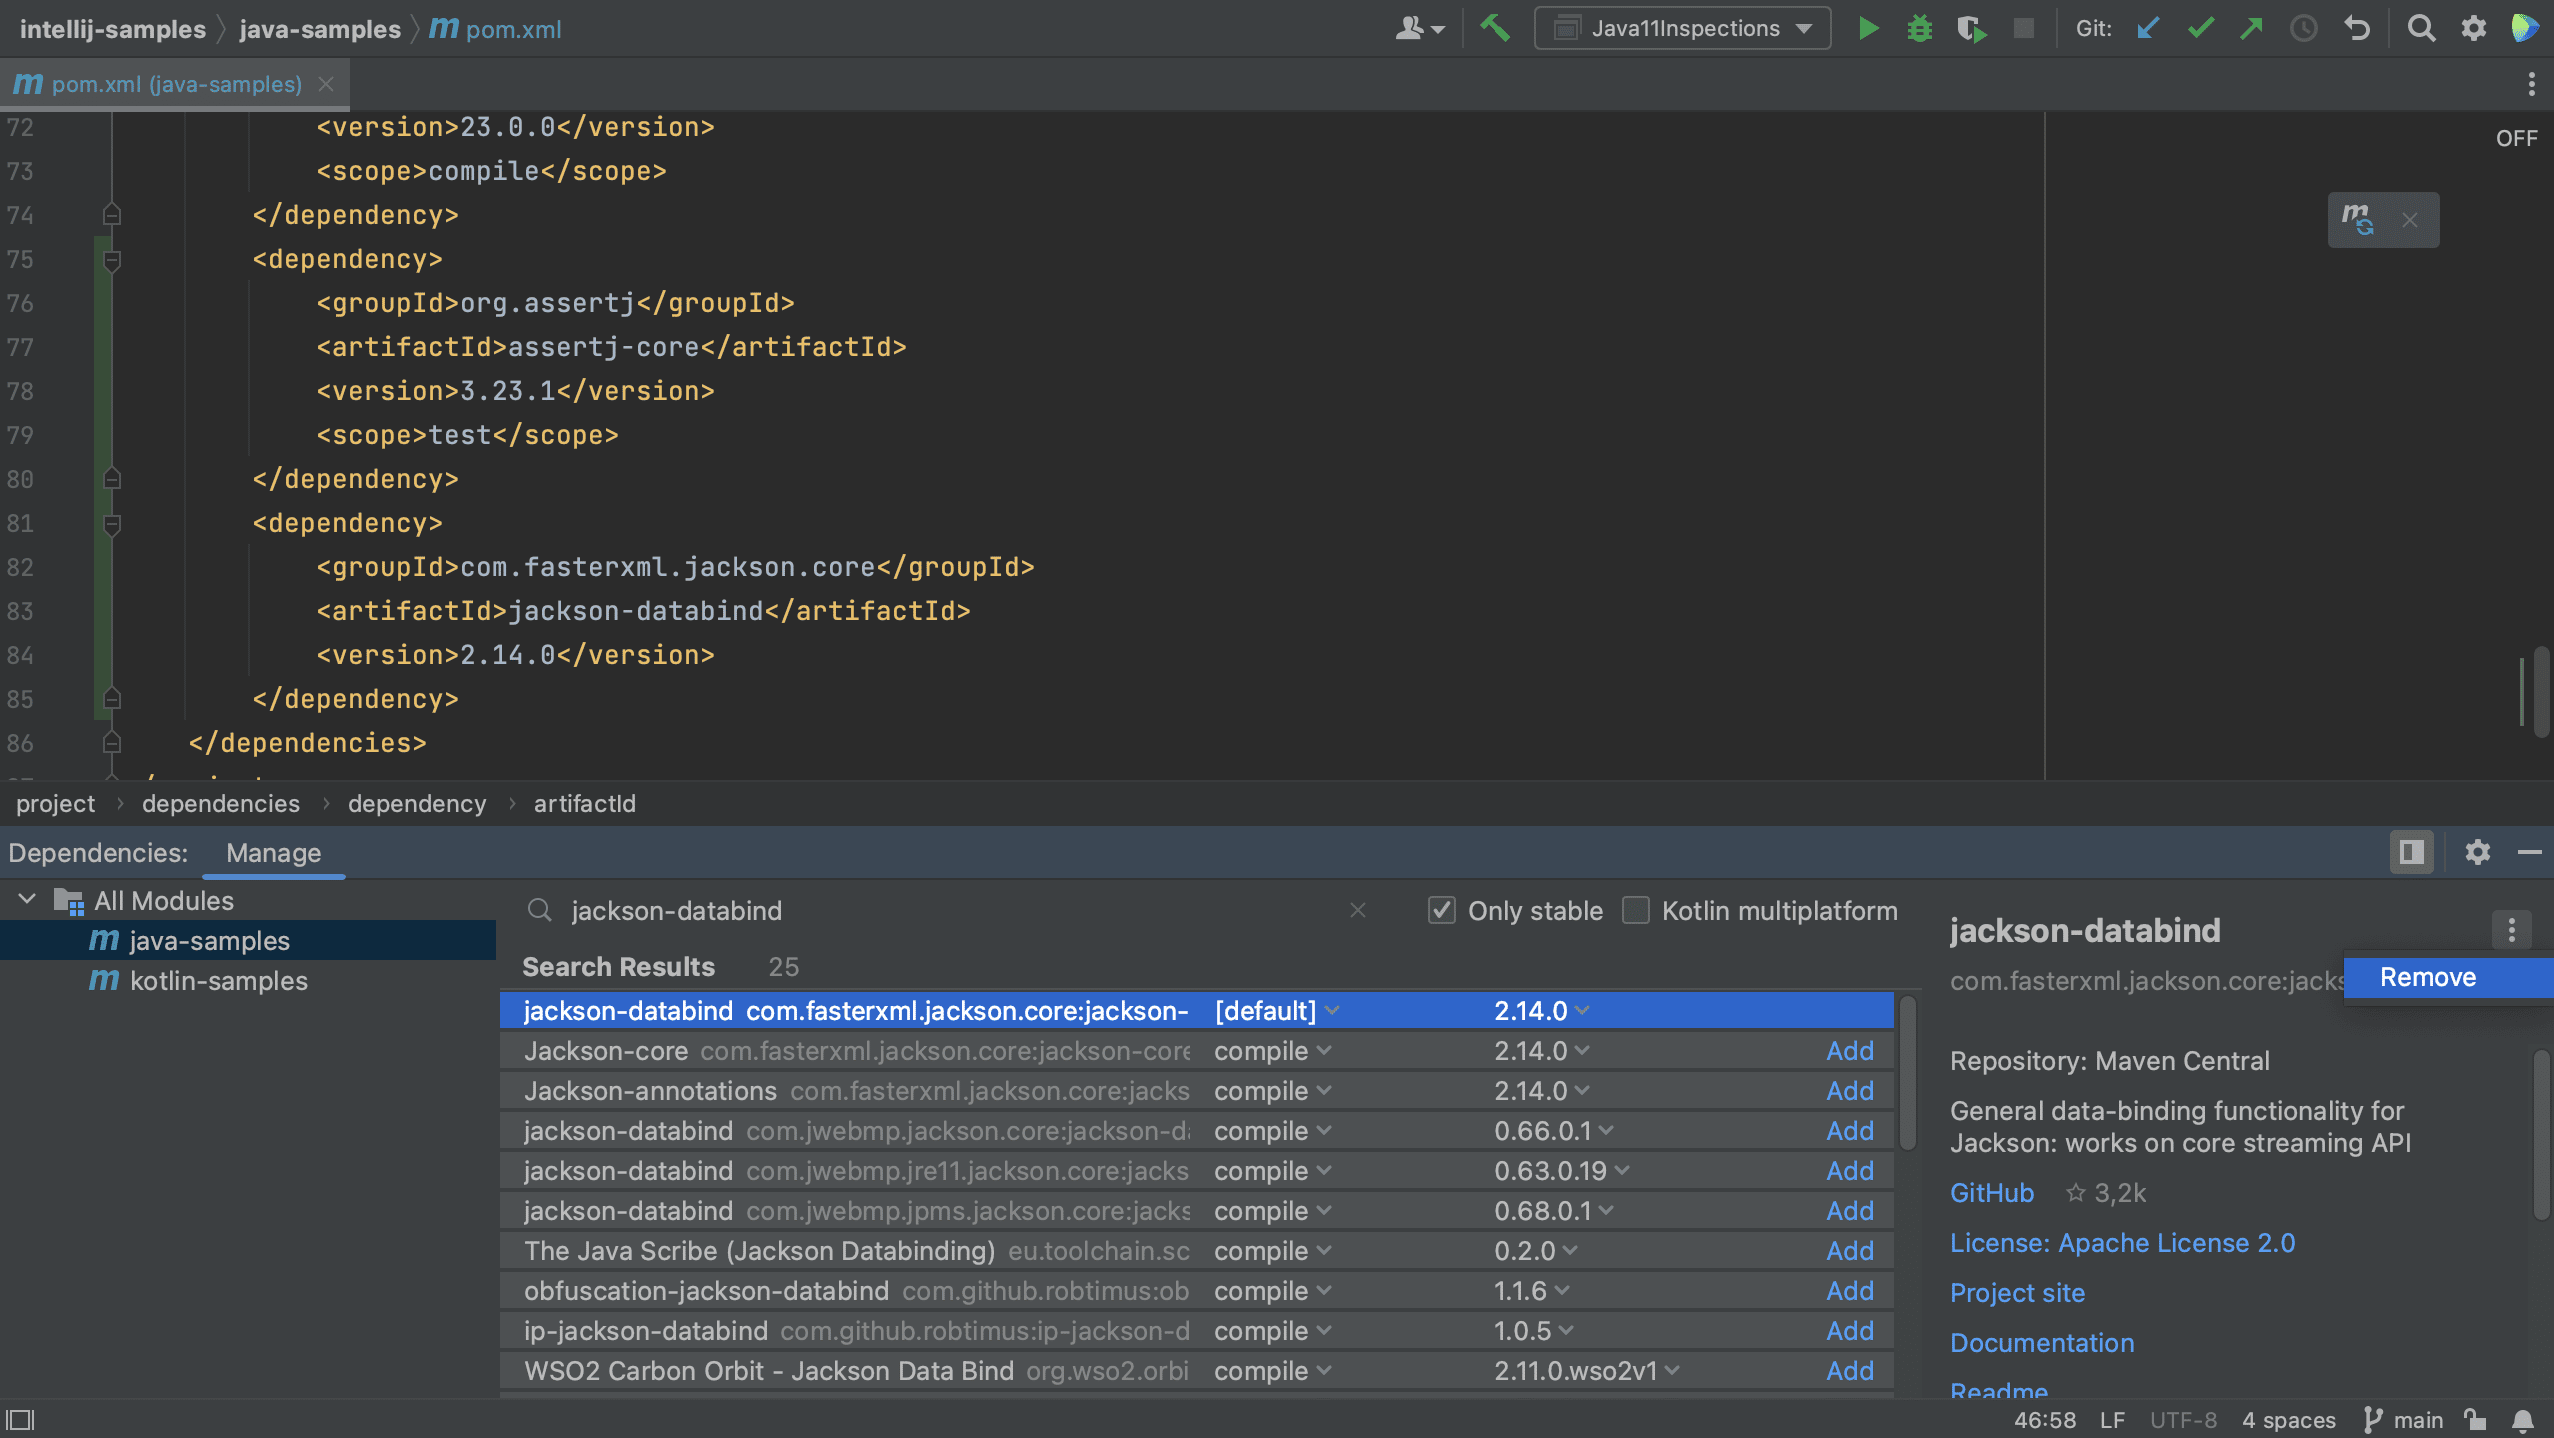
Task: Start debugging with the bug icon
Action: (x=1919, y=28)
